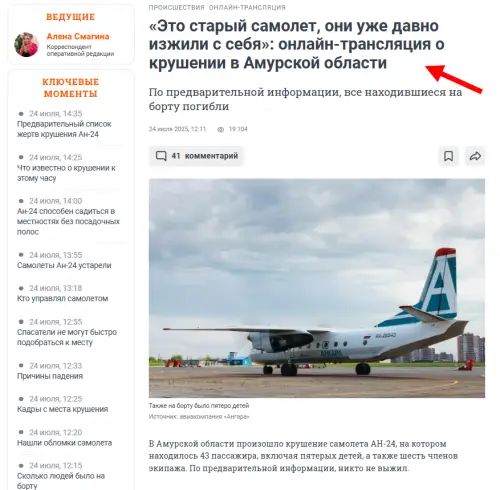Image resolution: width=500 pixels, height=490 pixels.
Task: Jump to Ан-24 способен садиться entry
Action: [68, 221]
